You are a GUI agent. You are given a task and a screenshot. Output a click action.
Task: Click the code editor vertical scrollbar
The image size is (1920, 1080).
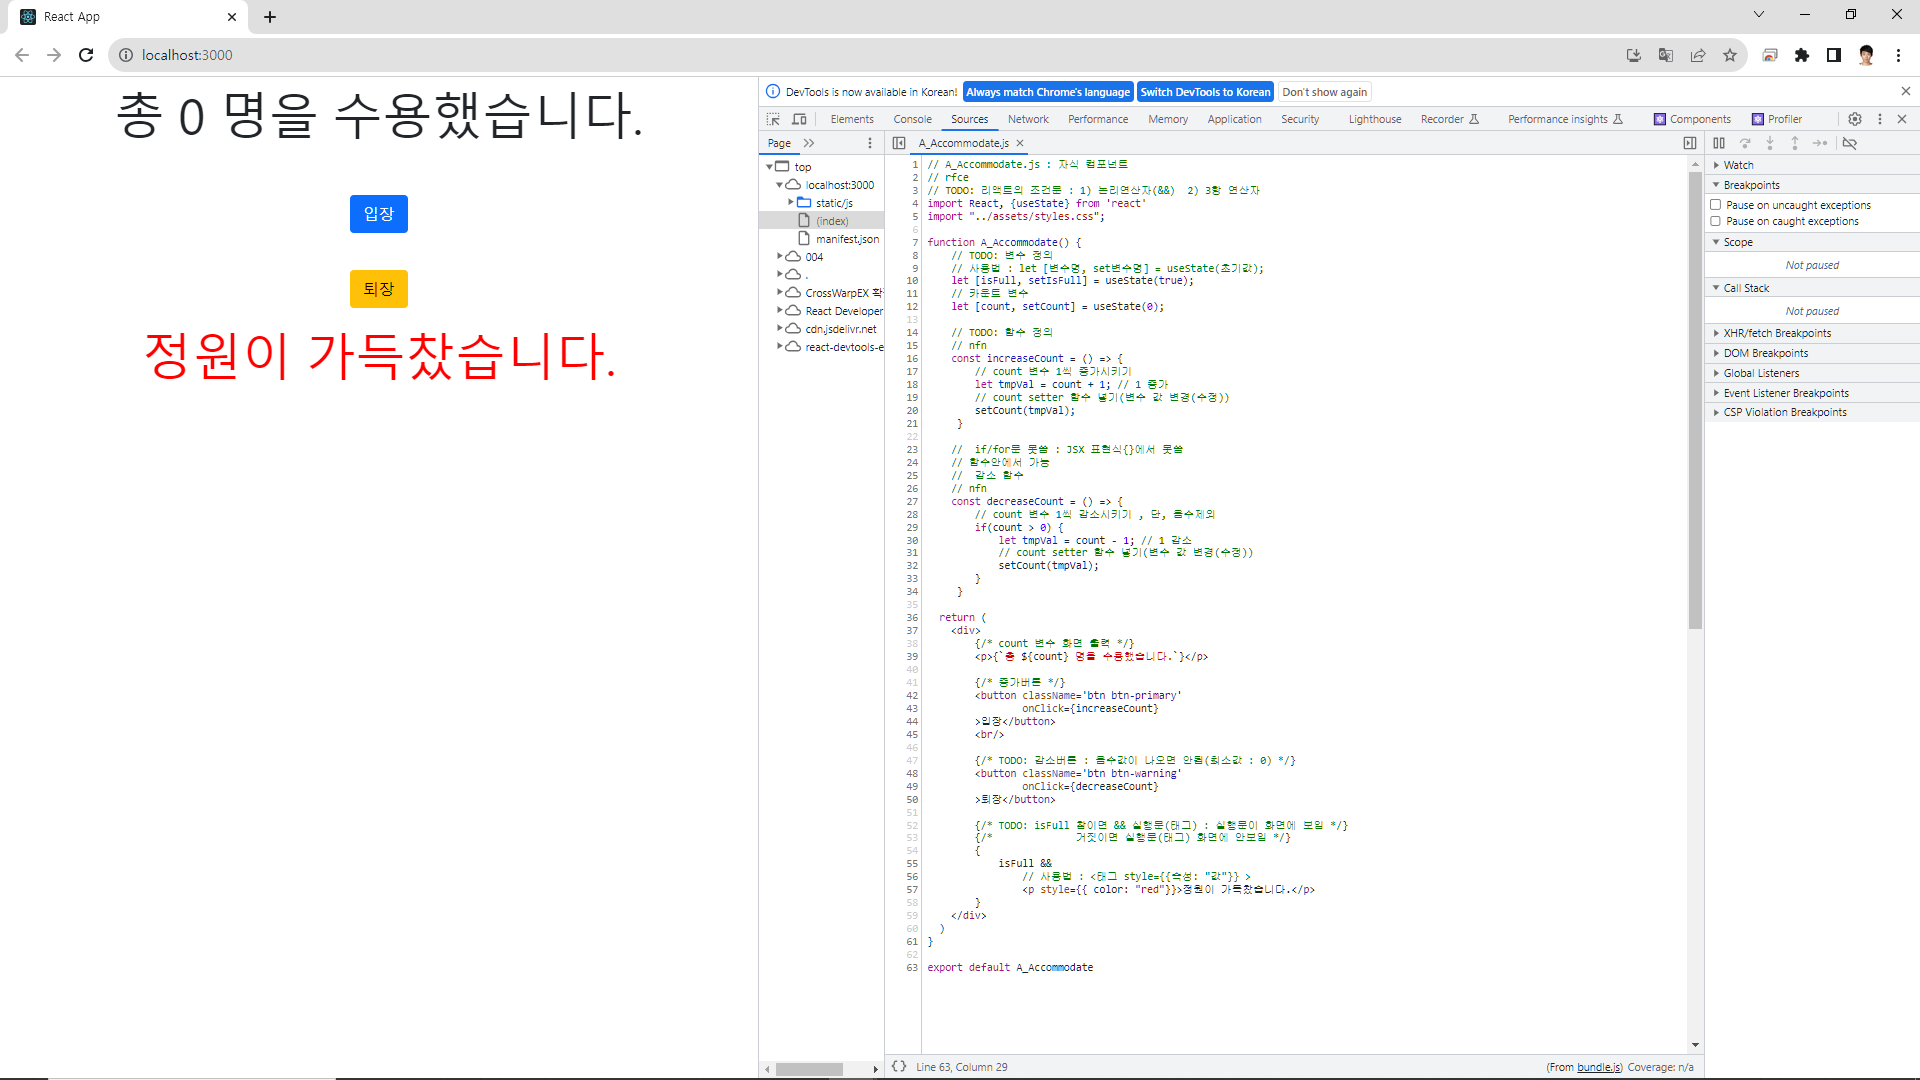pos(1695,400)
